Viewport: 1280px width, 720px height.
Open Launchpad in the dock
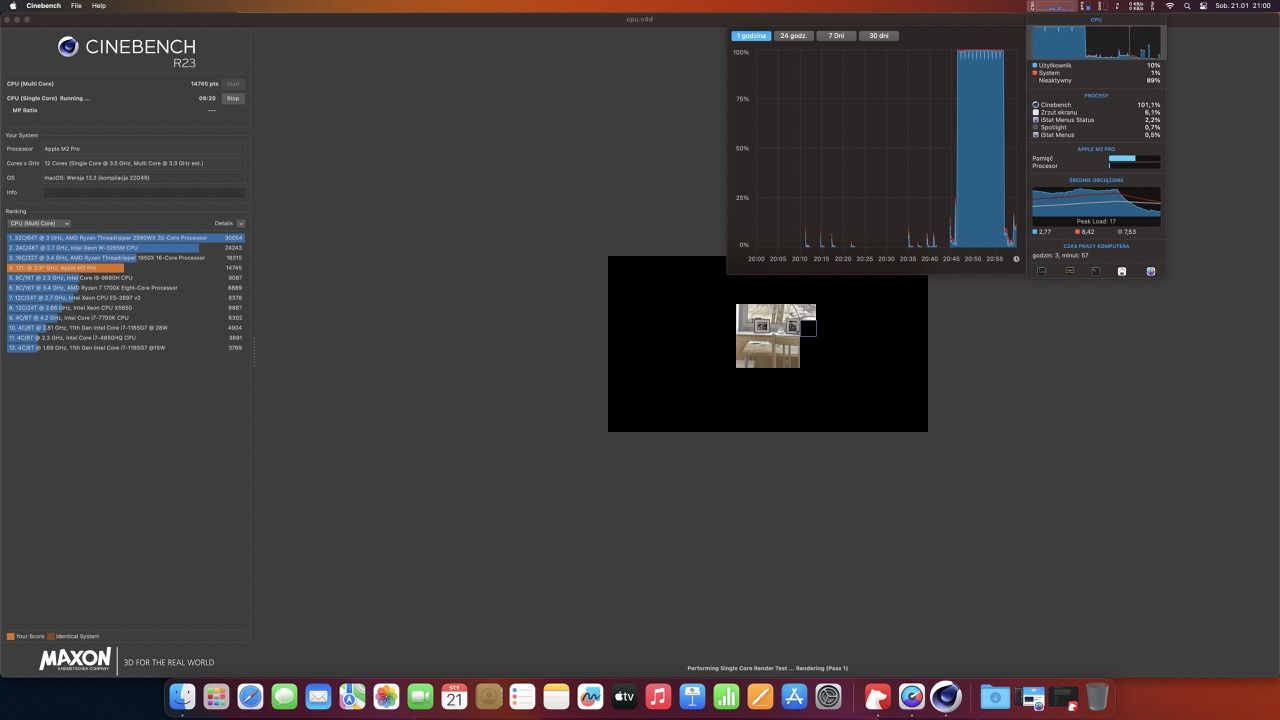pos(216,696)
